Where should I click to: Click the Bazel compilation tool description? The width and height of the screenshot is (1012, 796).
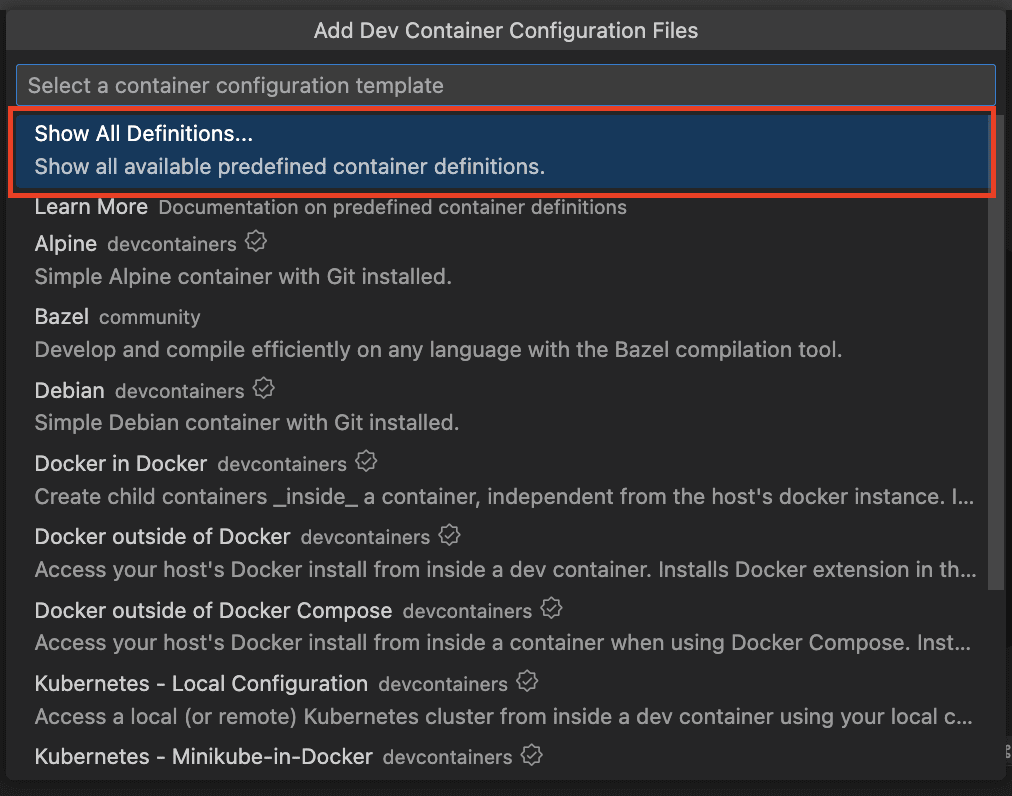tap(438, 350)
